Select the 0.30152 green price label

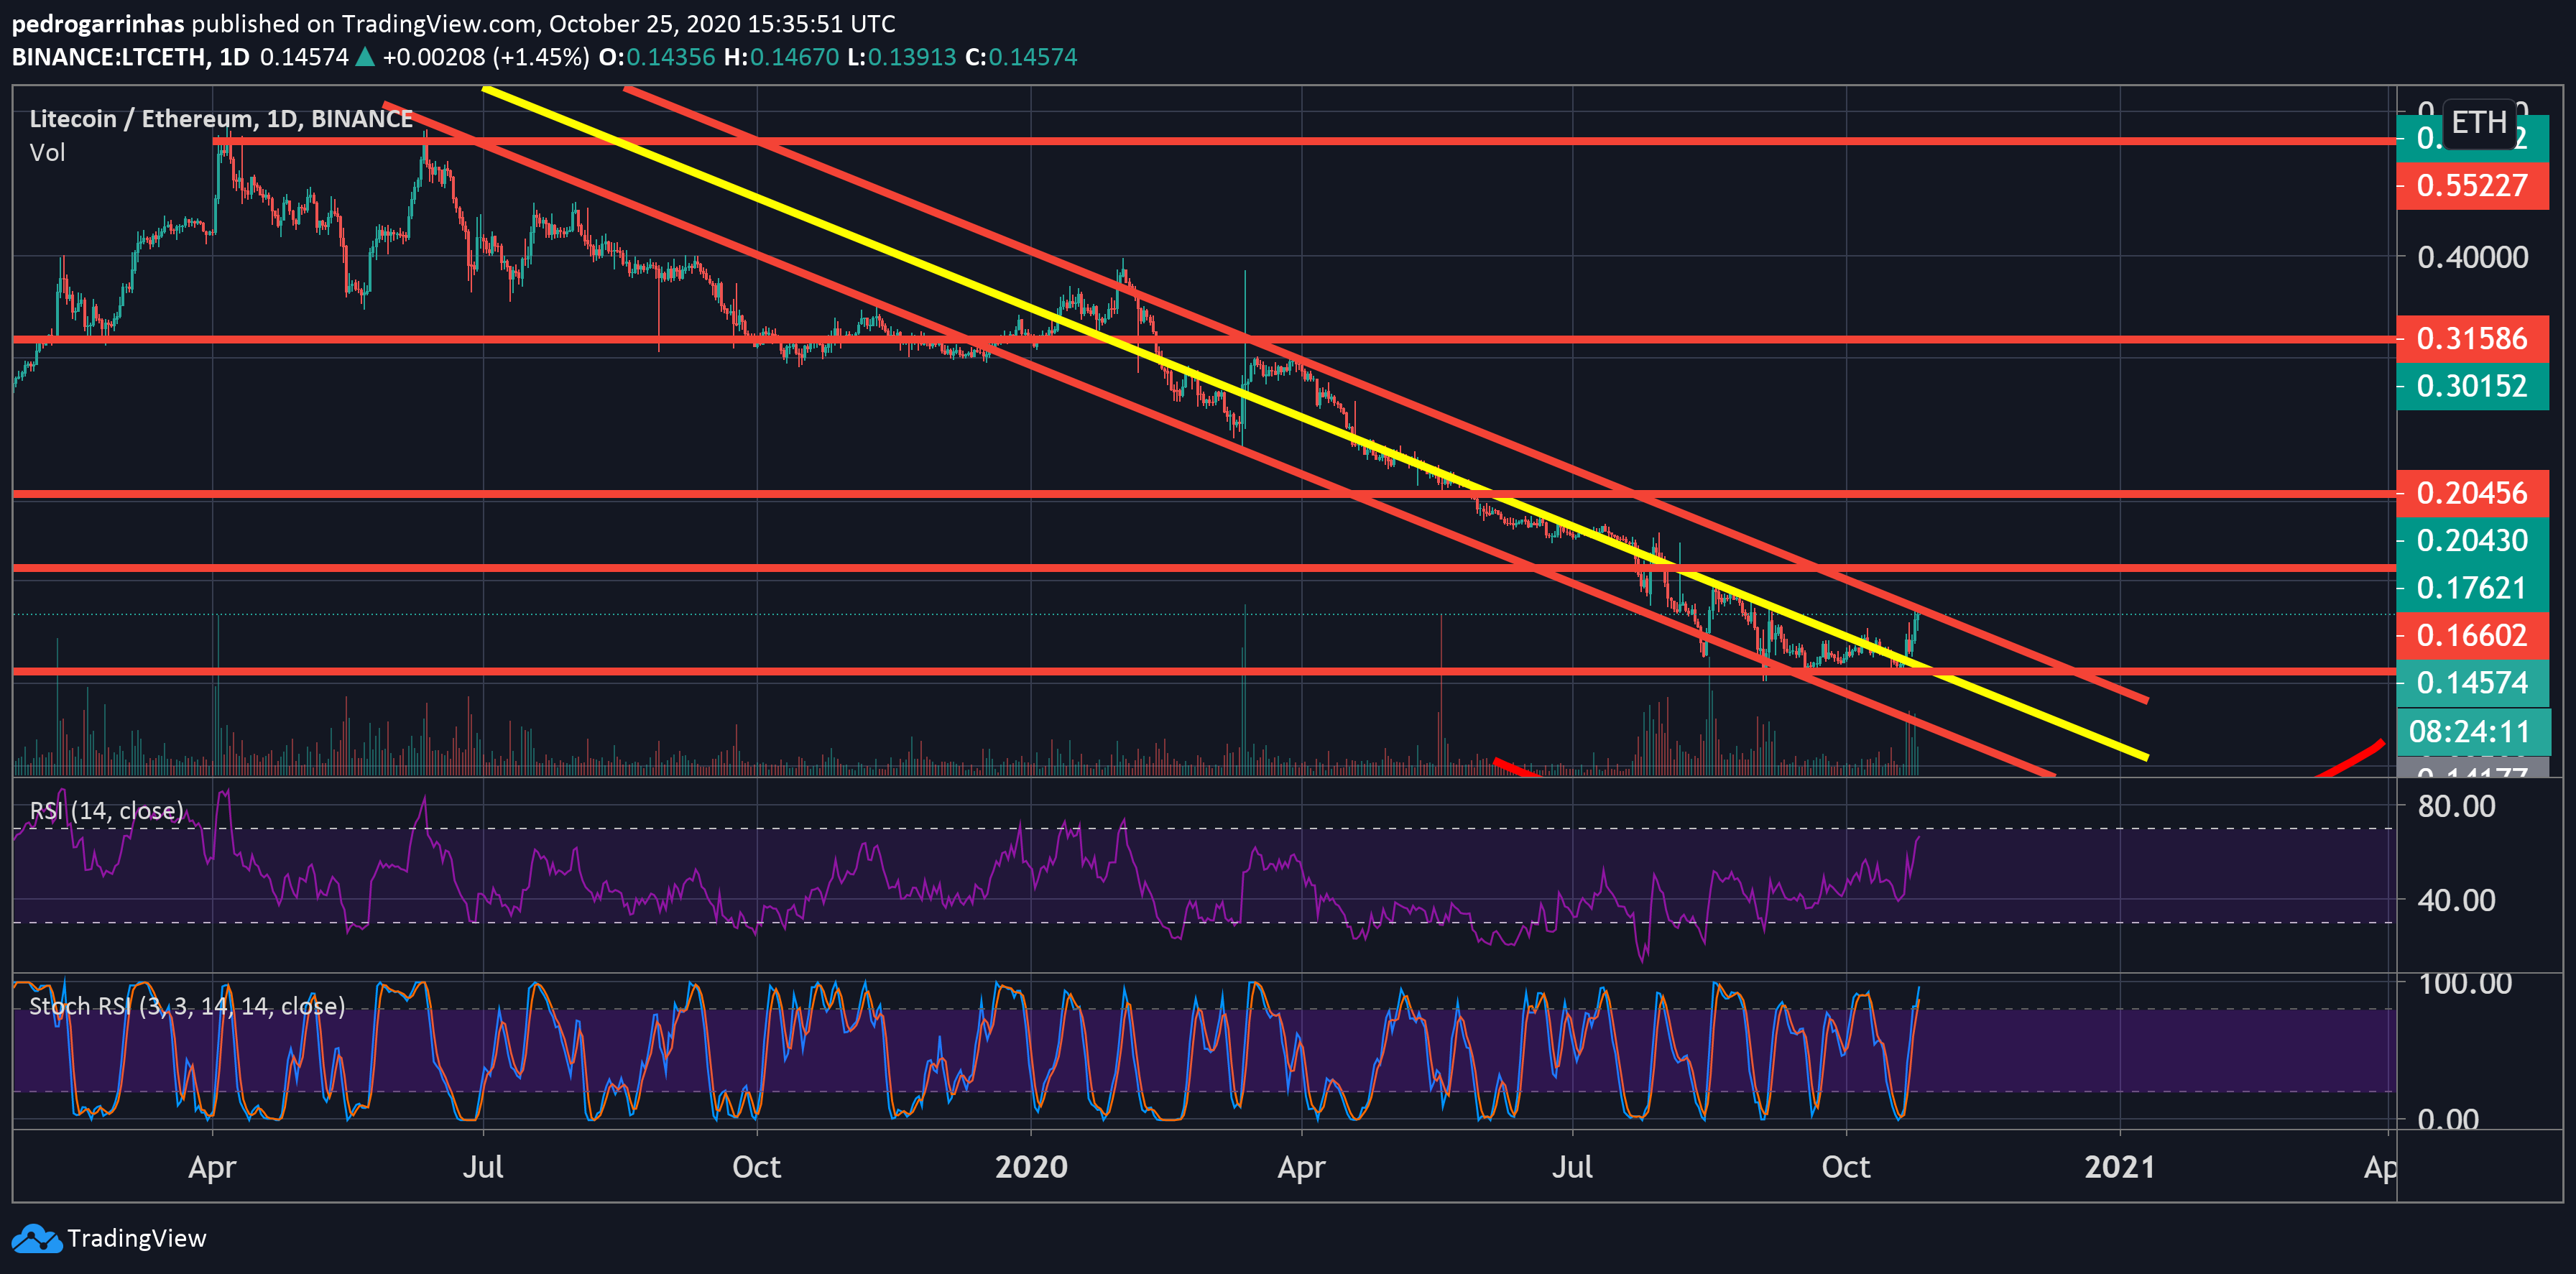click(2472, 386)
